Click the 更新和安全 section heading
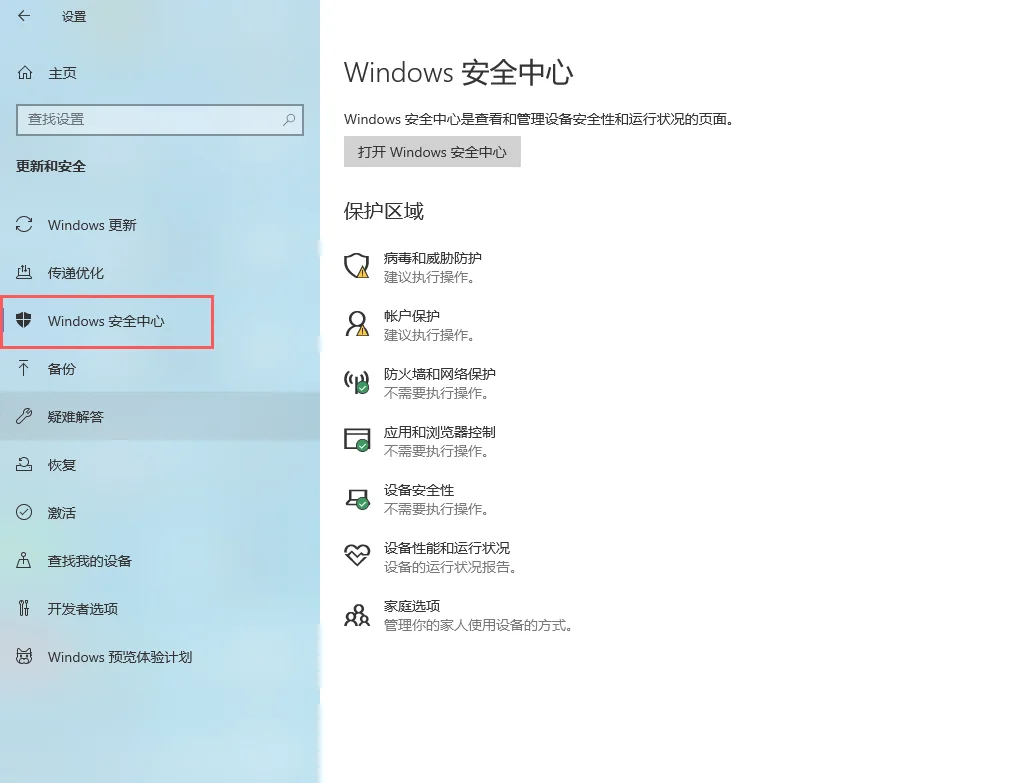This screenshot has width=1009, height=783. coord(51,166)
